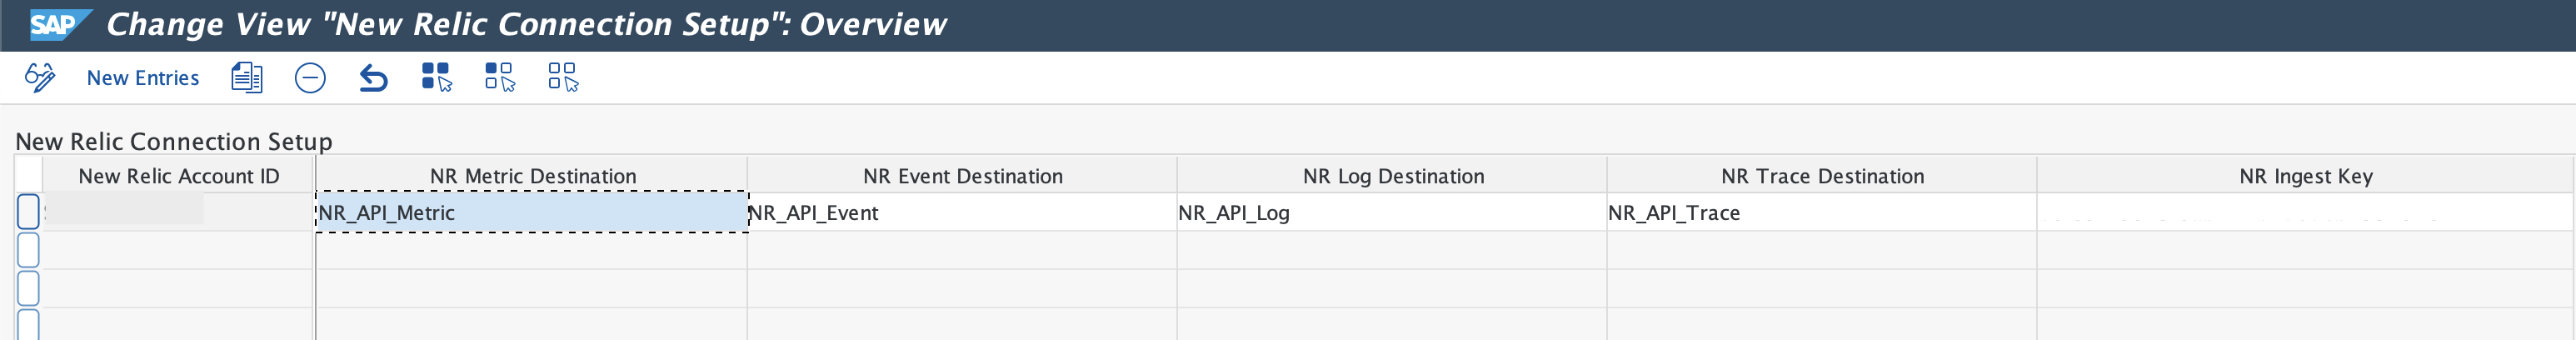2576x340 pixels.
Task: Toggle Display/Change mode pencil icon
Action: (x=40, y=78)
